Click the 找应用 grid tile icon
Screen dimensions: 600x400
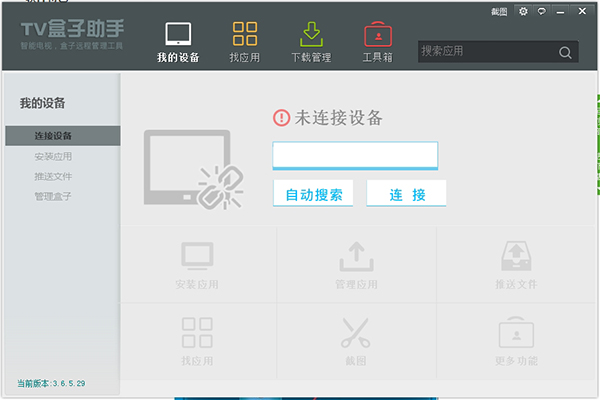tap(197, 332)
